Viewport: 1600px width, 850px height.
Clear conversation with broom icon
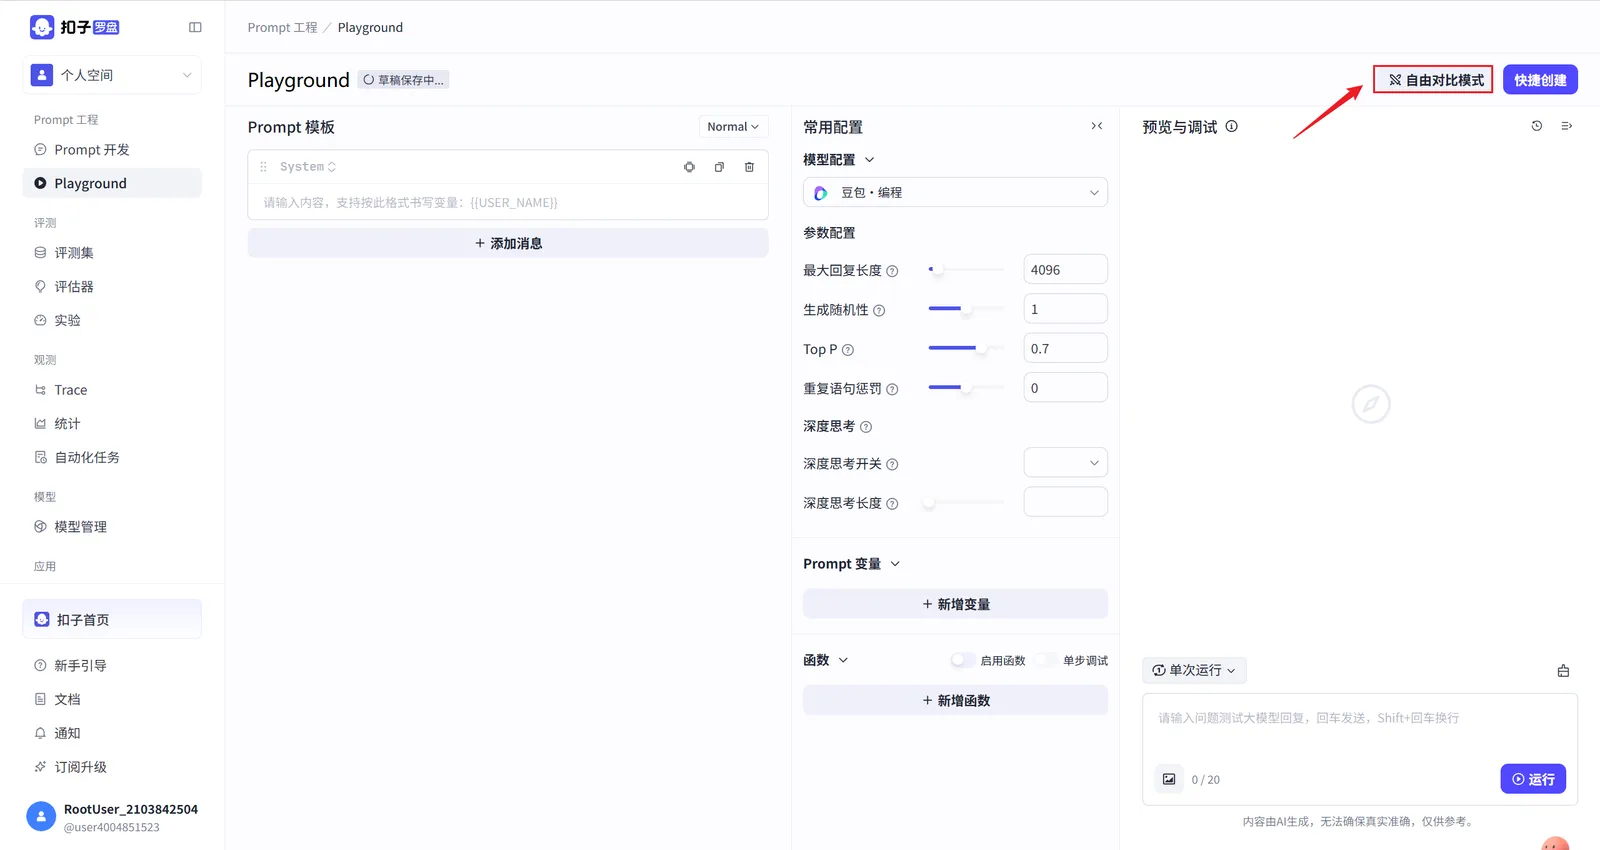click(1563, 671)
